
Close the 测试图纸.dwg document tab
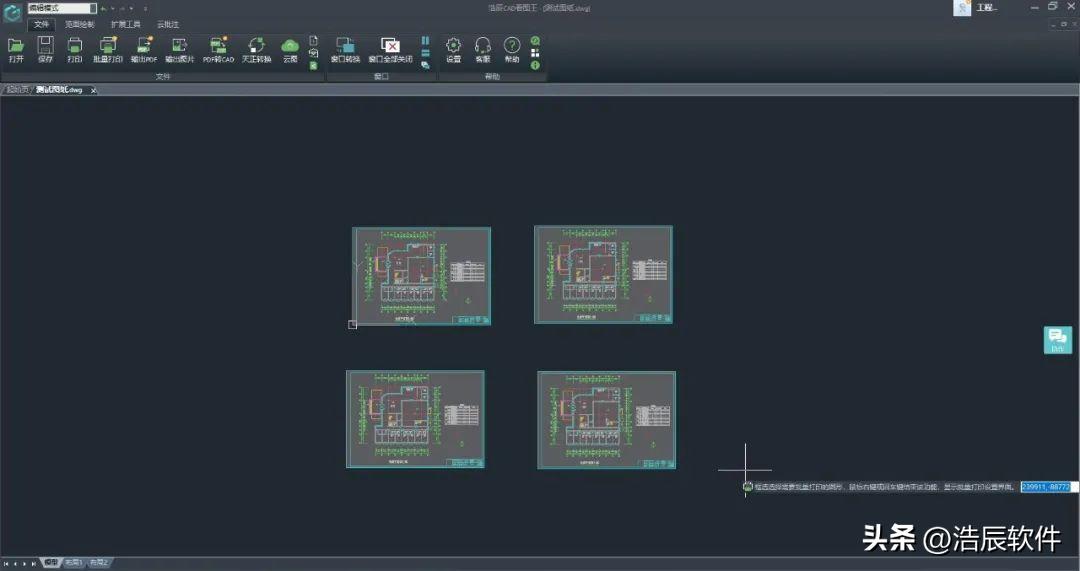click(94, 90)
